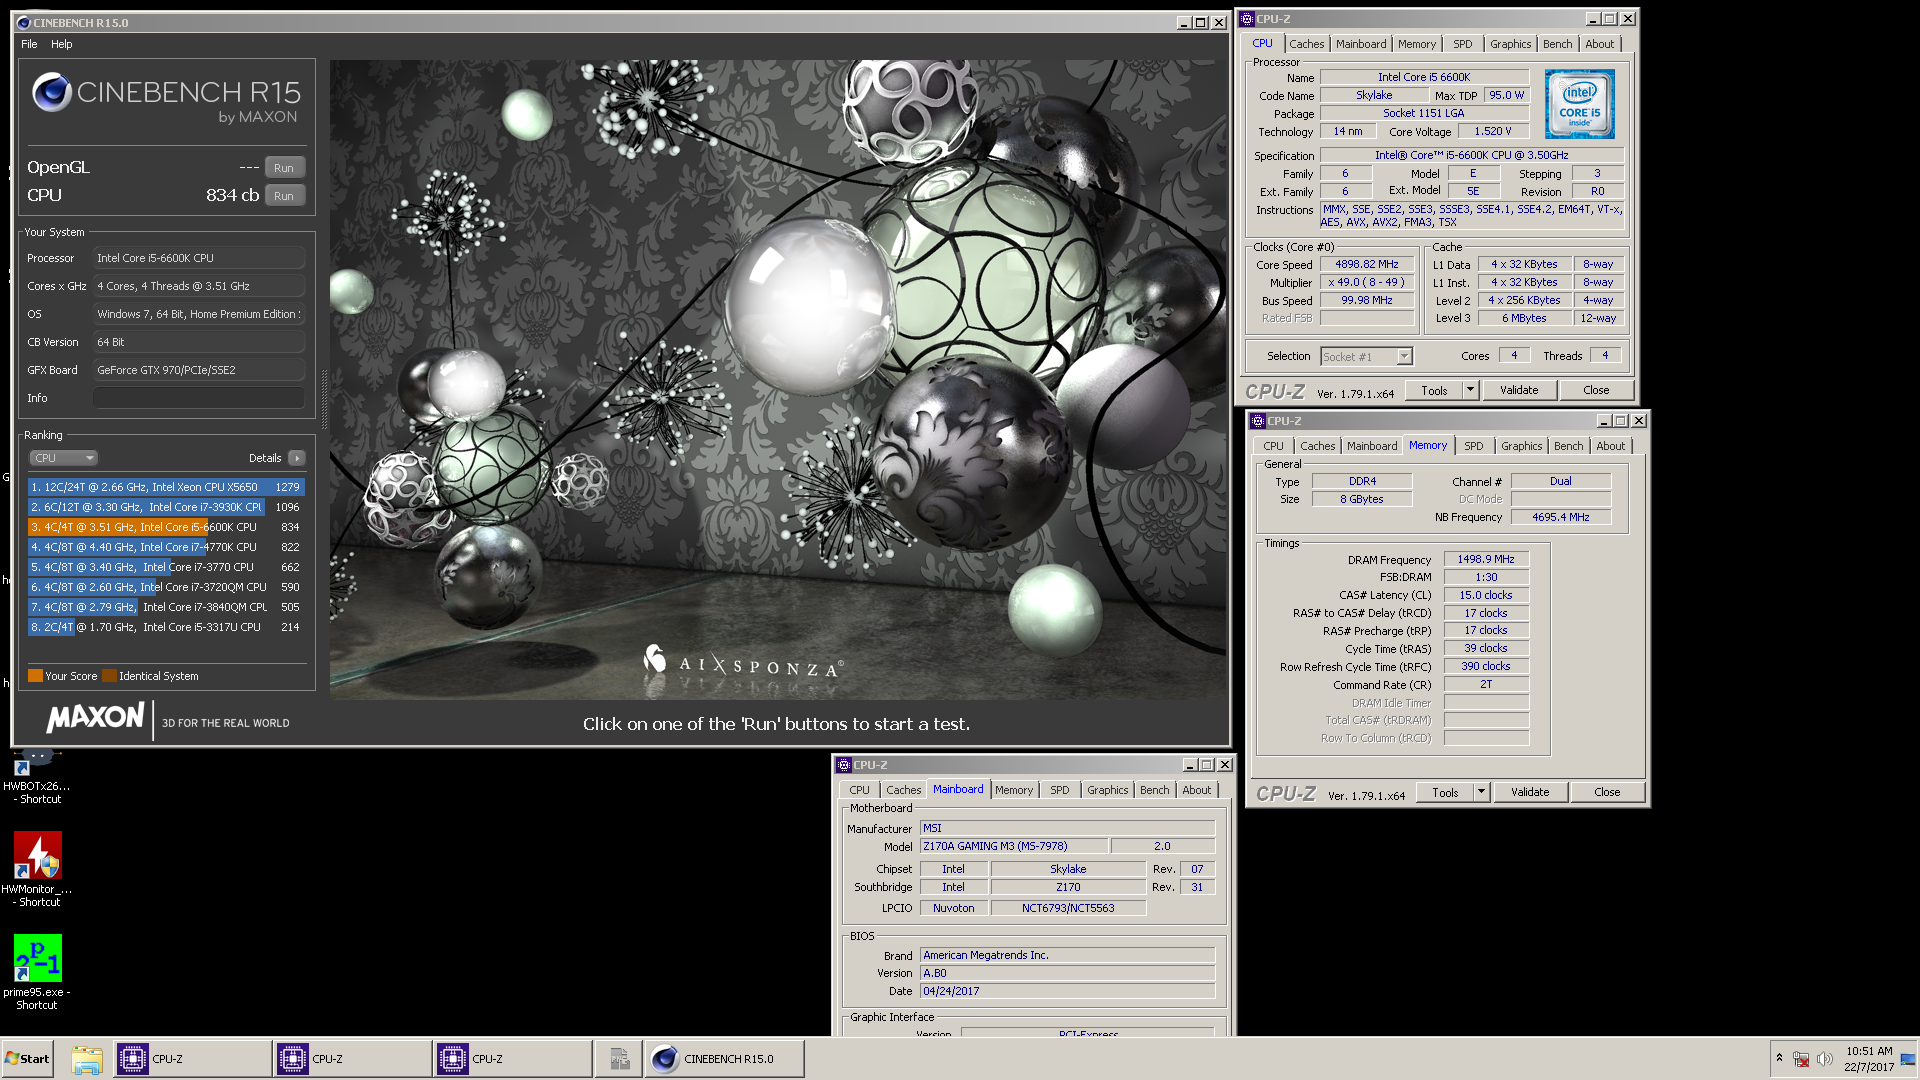Switch to the second CPU-Z taskbar button
Image resolution: width=1920 pixels, height=1080 pixels.
pyautogui.click(x=352, y=1059)
